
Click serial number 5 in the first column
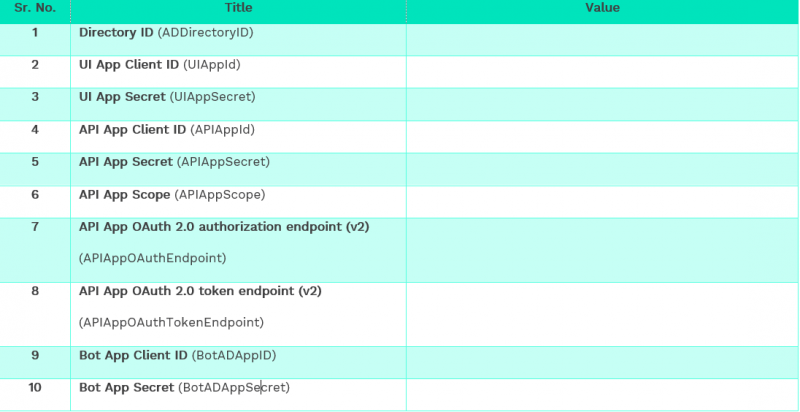click(35, 162)
